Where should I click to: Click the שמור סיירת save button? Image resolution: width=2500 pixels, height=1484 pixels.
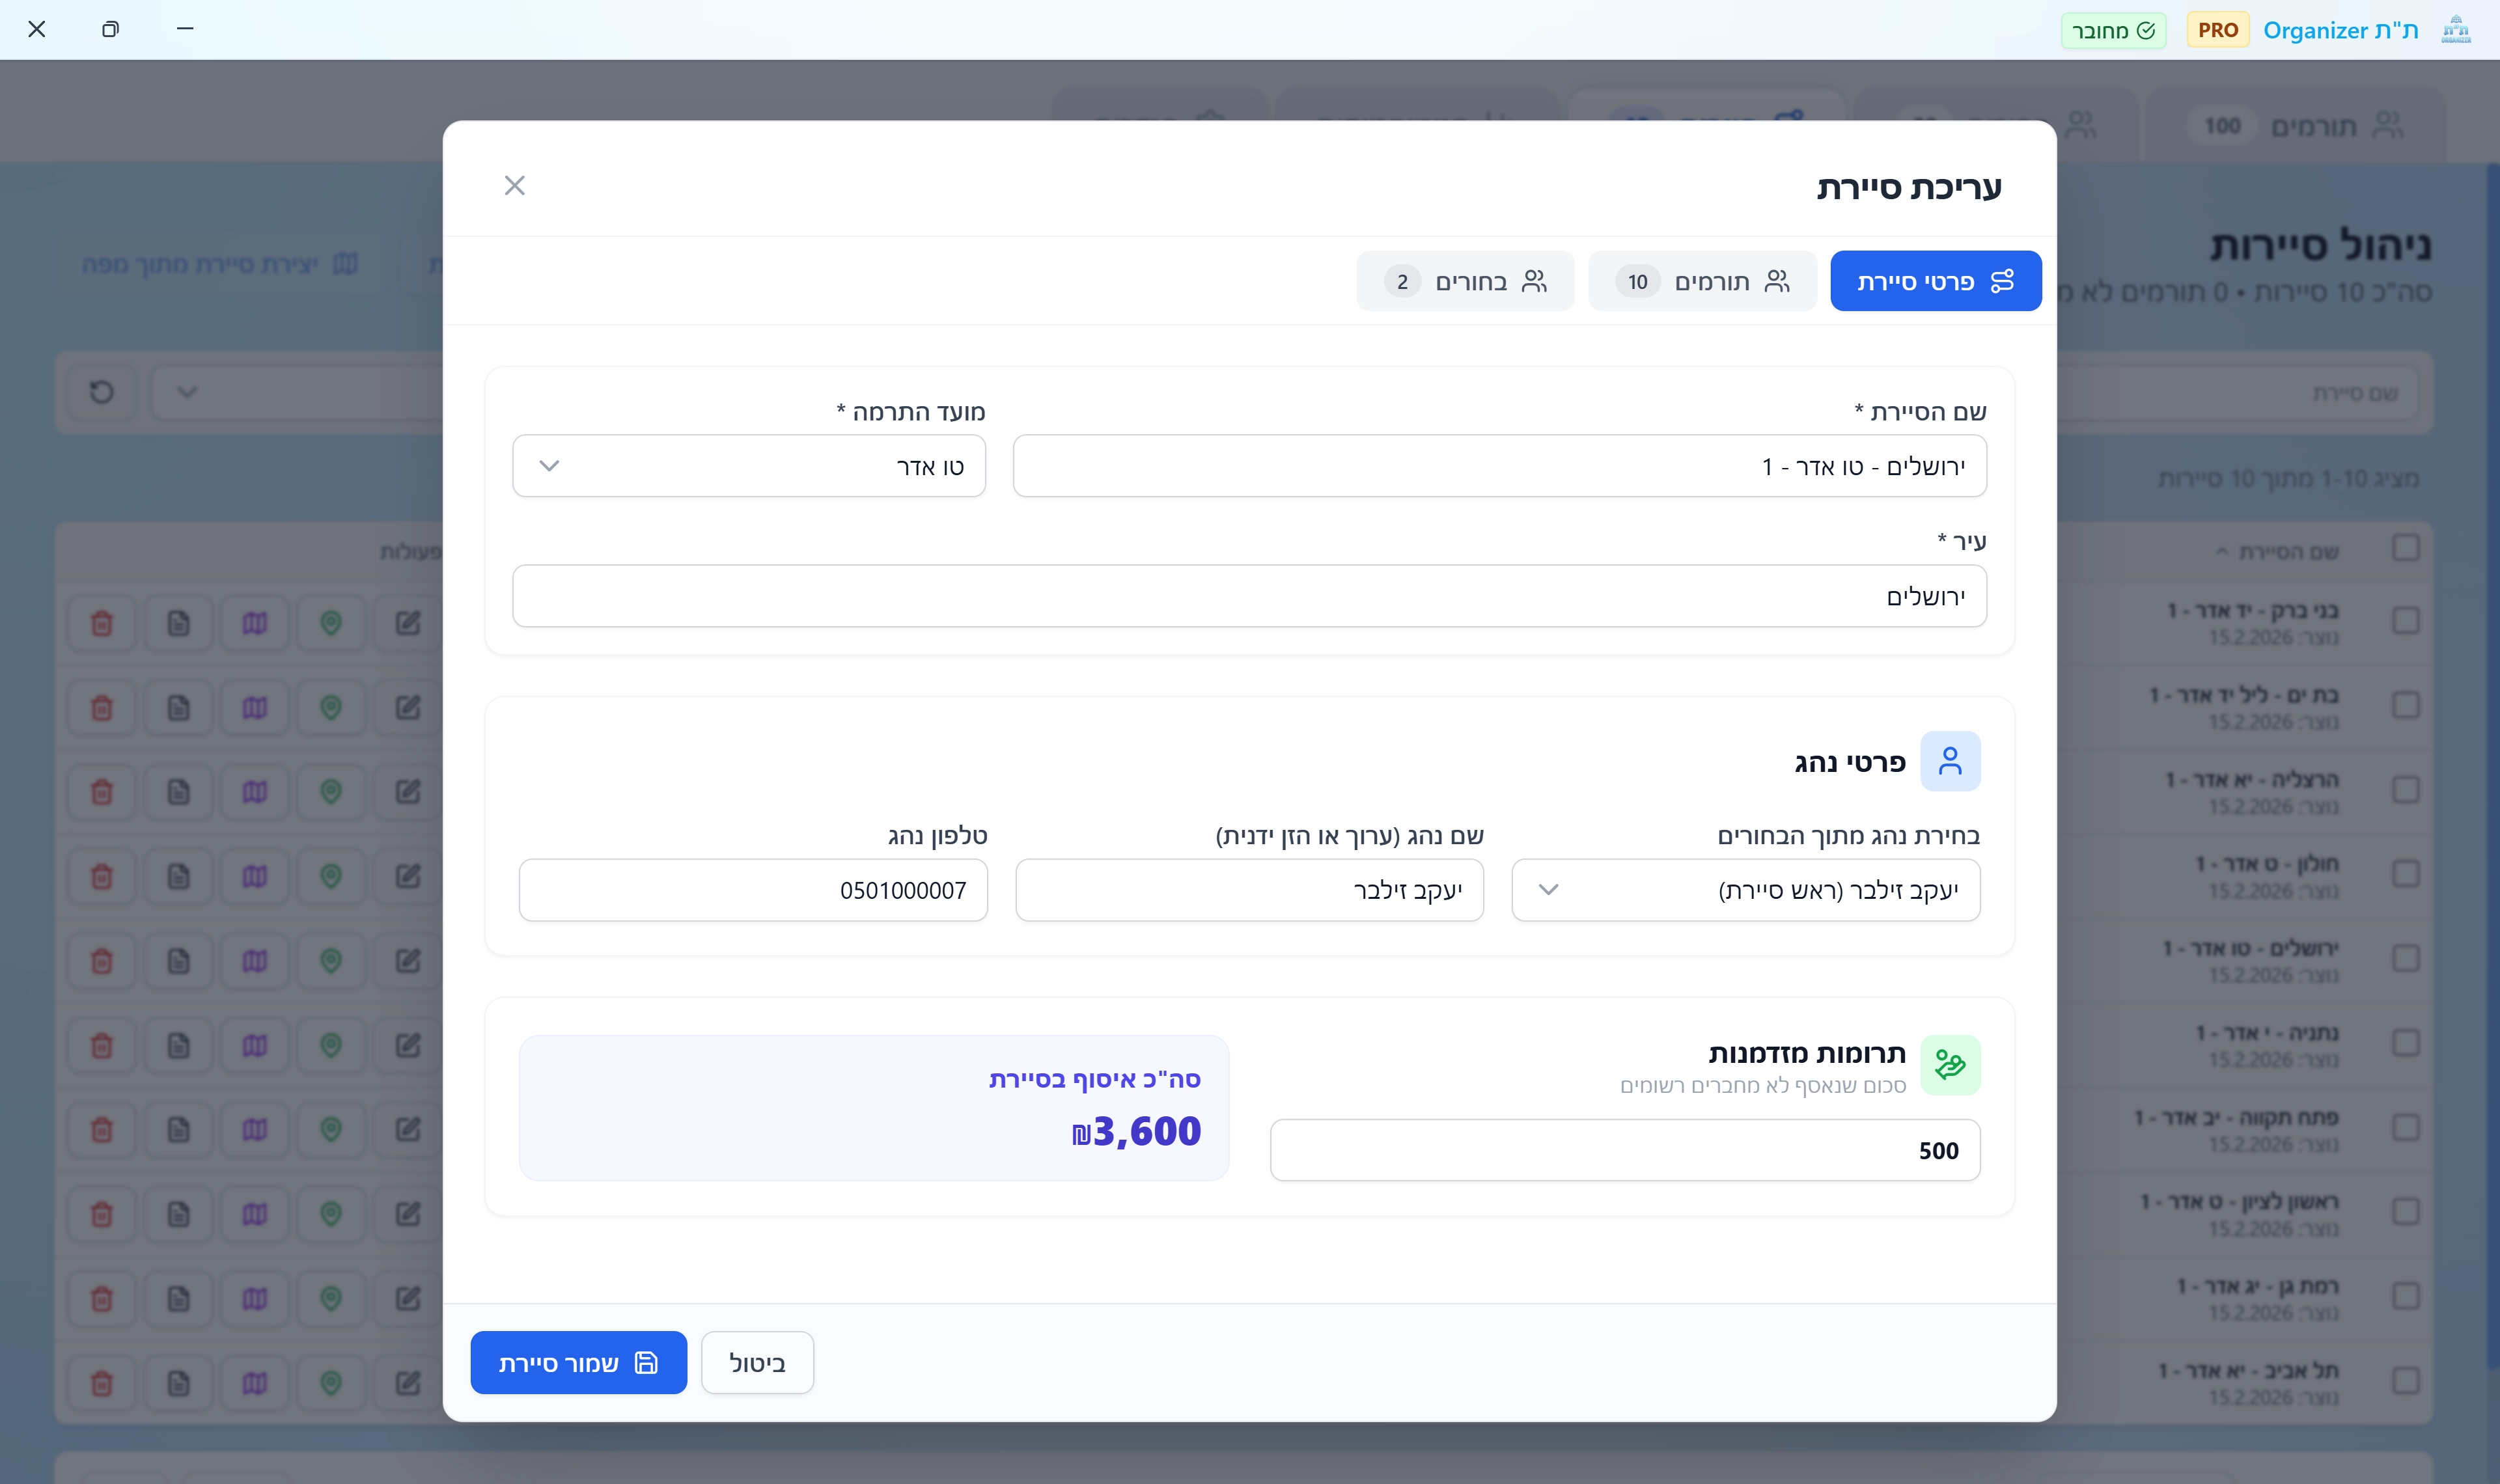pyautogui.click(x=578, y=1362)
